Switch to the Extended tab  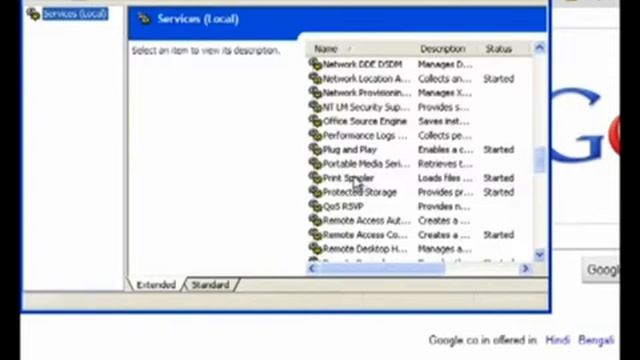click(x=156, y=284)
